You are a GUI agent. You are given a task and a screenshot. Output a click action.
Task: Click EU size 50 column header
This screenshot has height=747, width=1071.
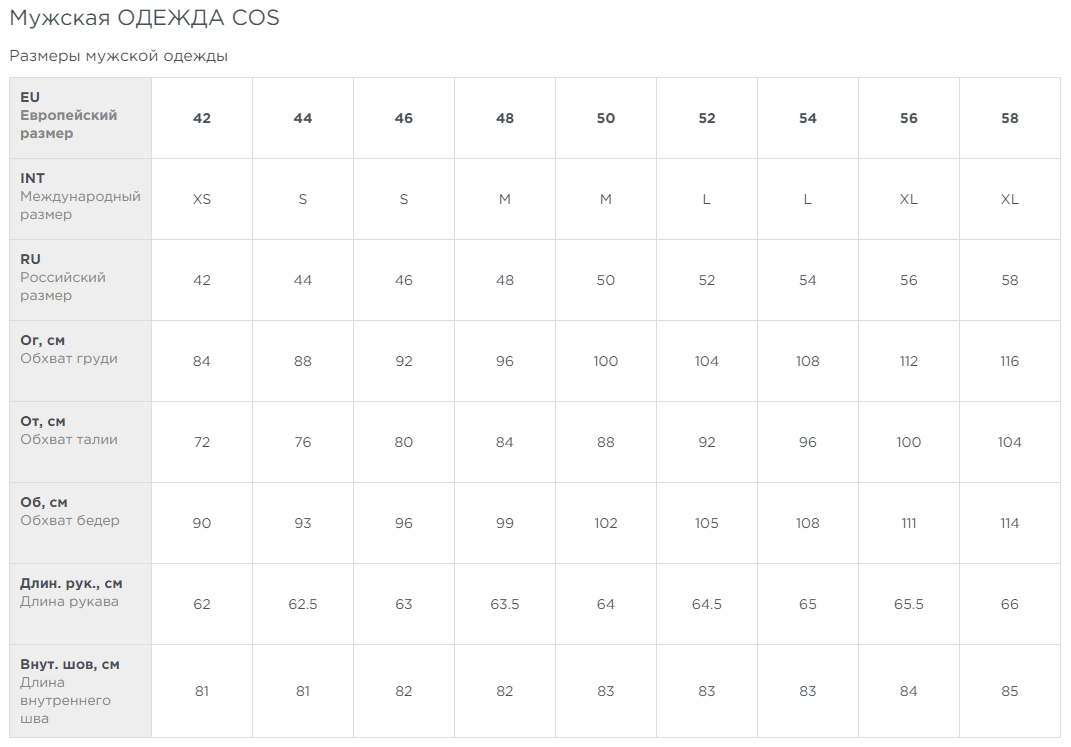coord(606,118)
